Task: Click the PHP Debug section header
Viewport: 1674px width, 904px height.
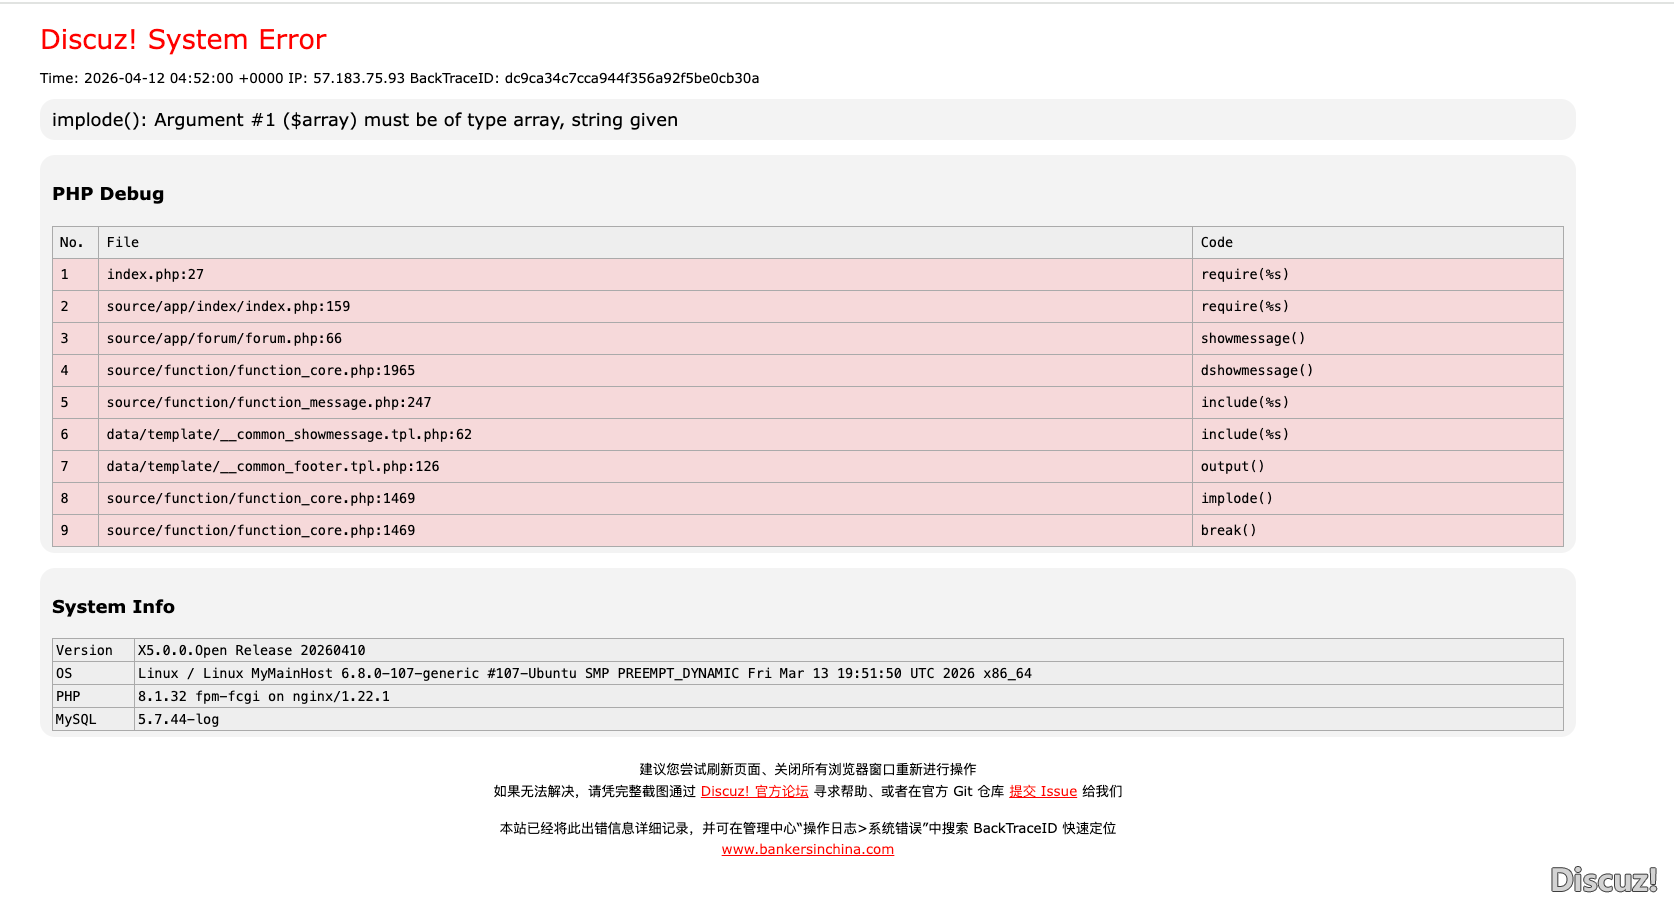Action: coord(108,193)
